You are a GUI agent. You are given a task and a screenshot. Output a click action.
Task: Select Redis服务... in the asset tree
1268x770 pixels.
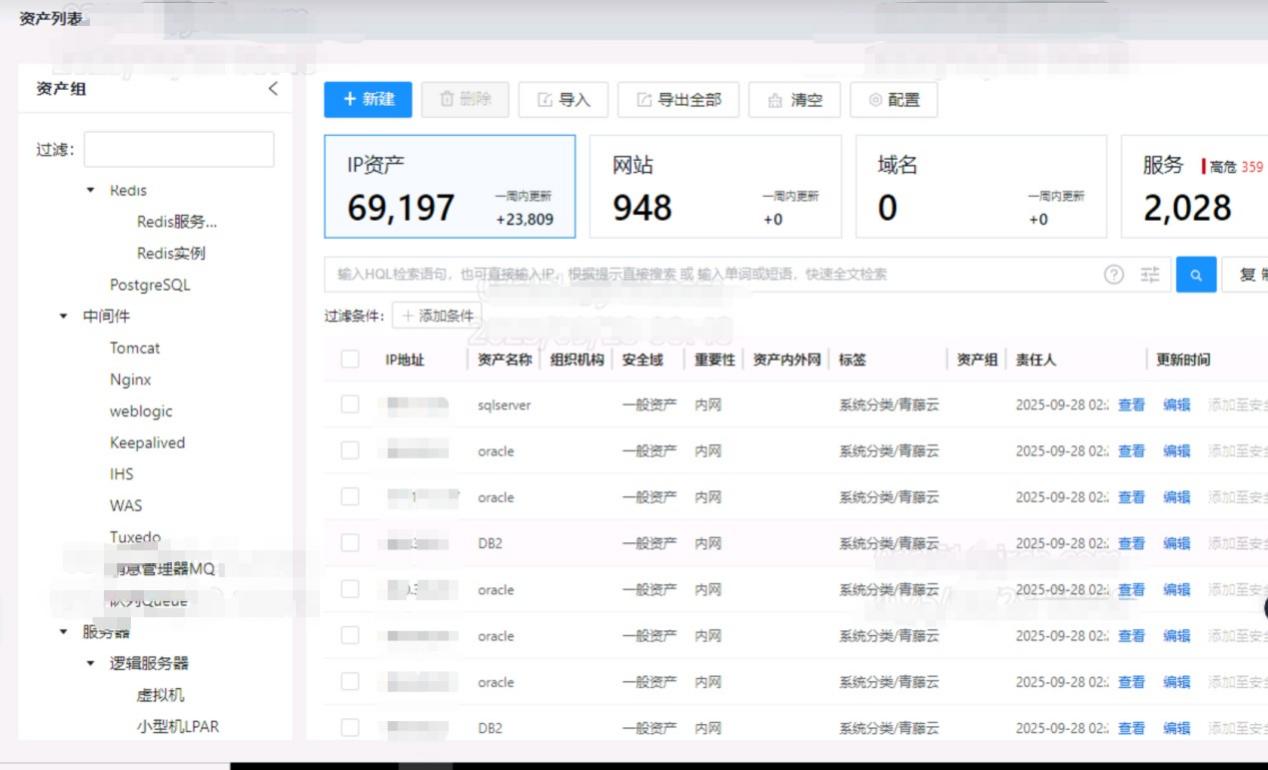click(177, 222)
